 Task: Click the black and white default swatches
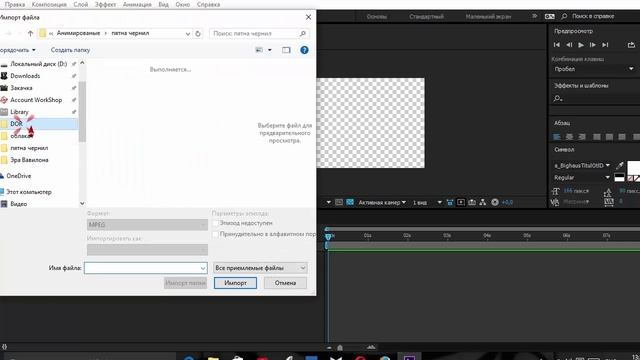click(619, 178)
